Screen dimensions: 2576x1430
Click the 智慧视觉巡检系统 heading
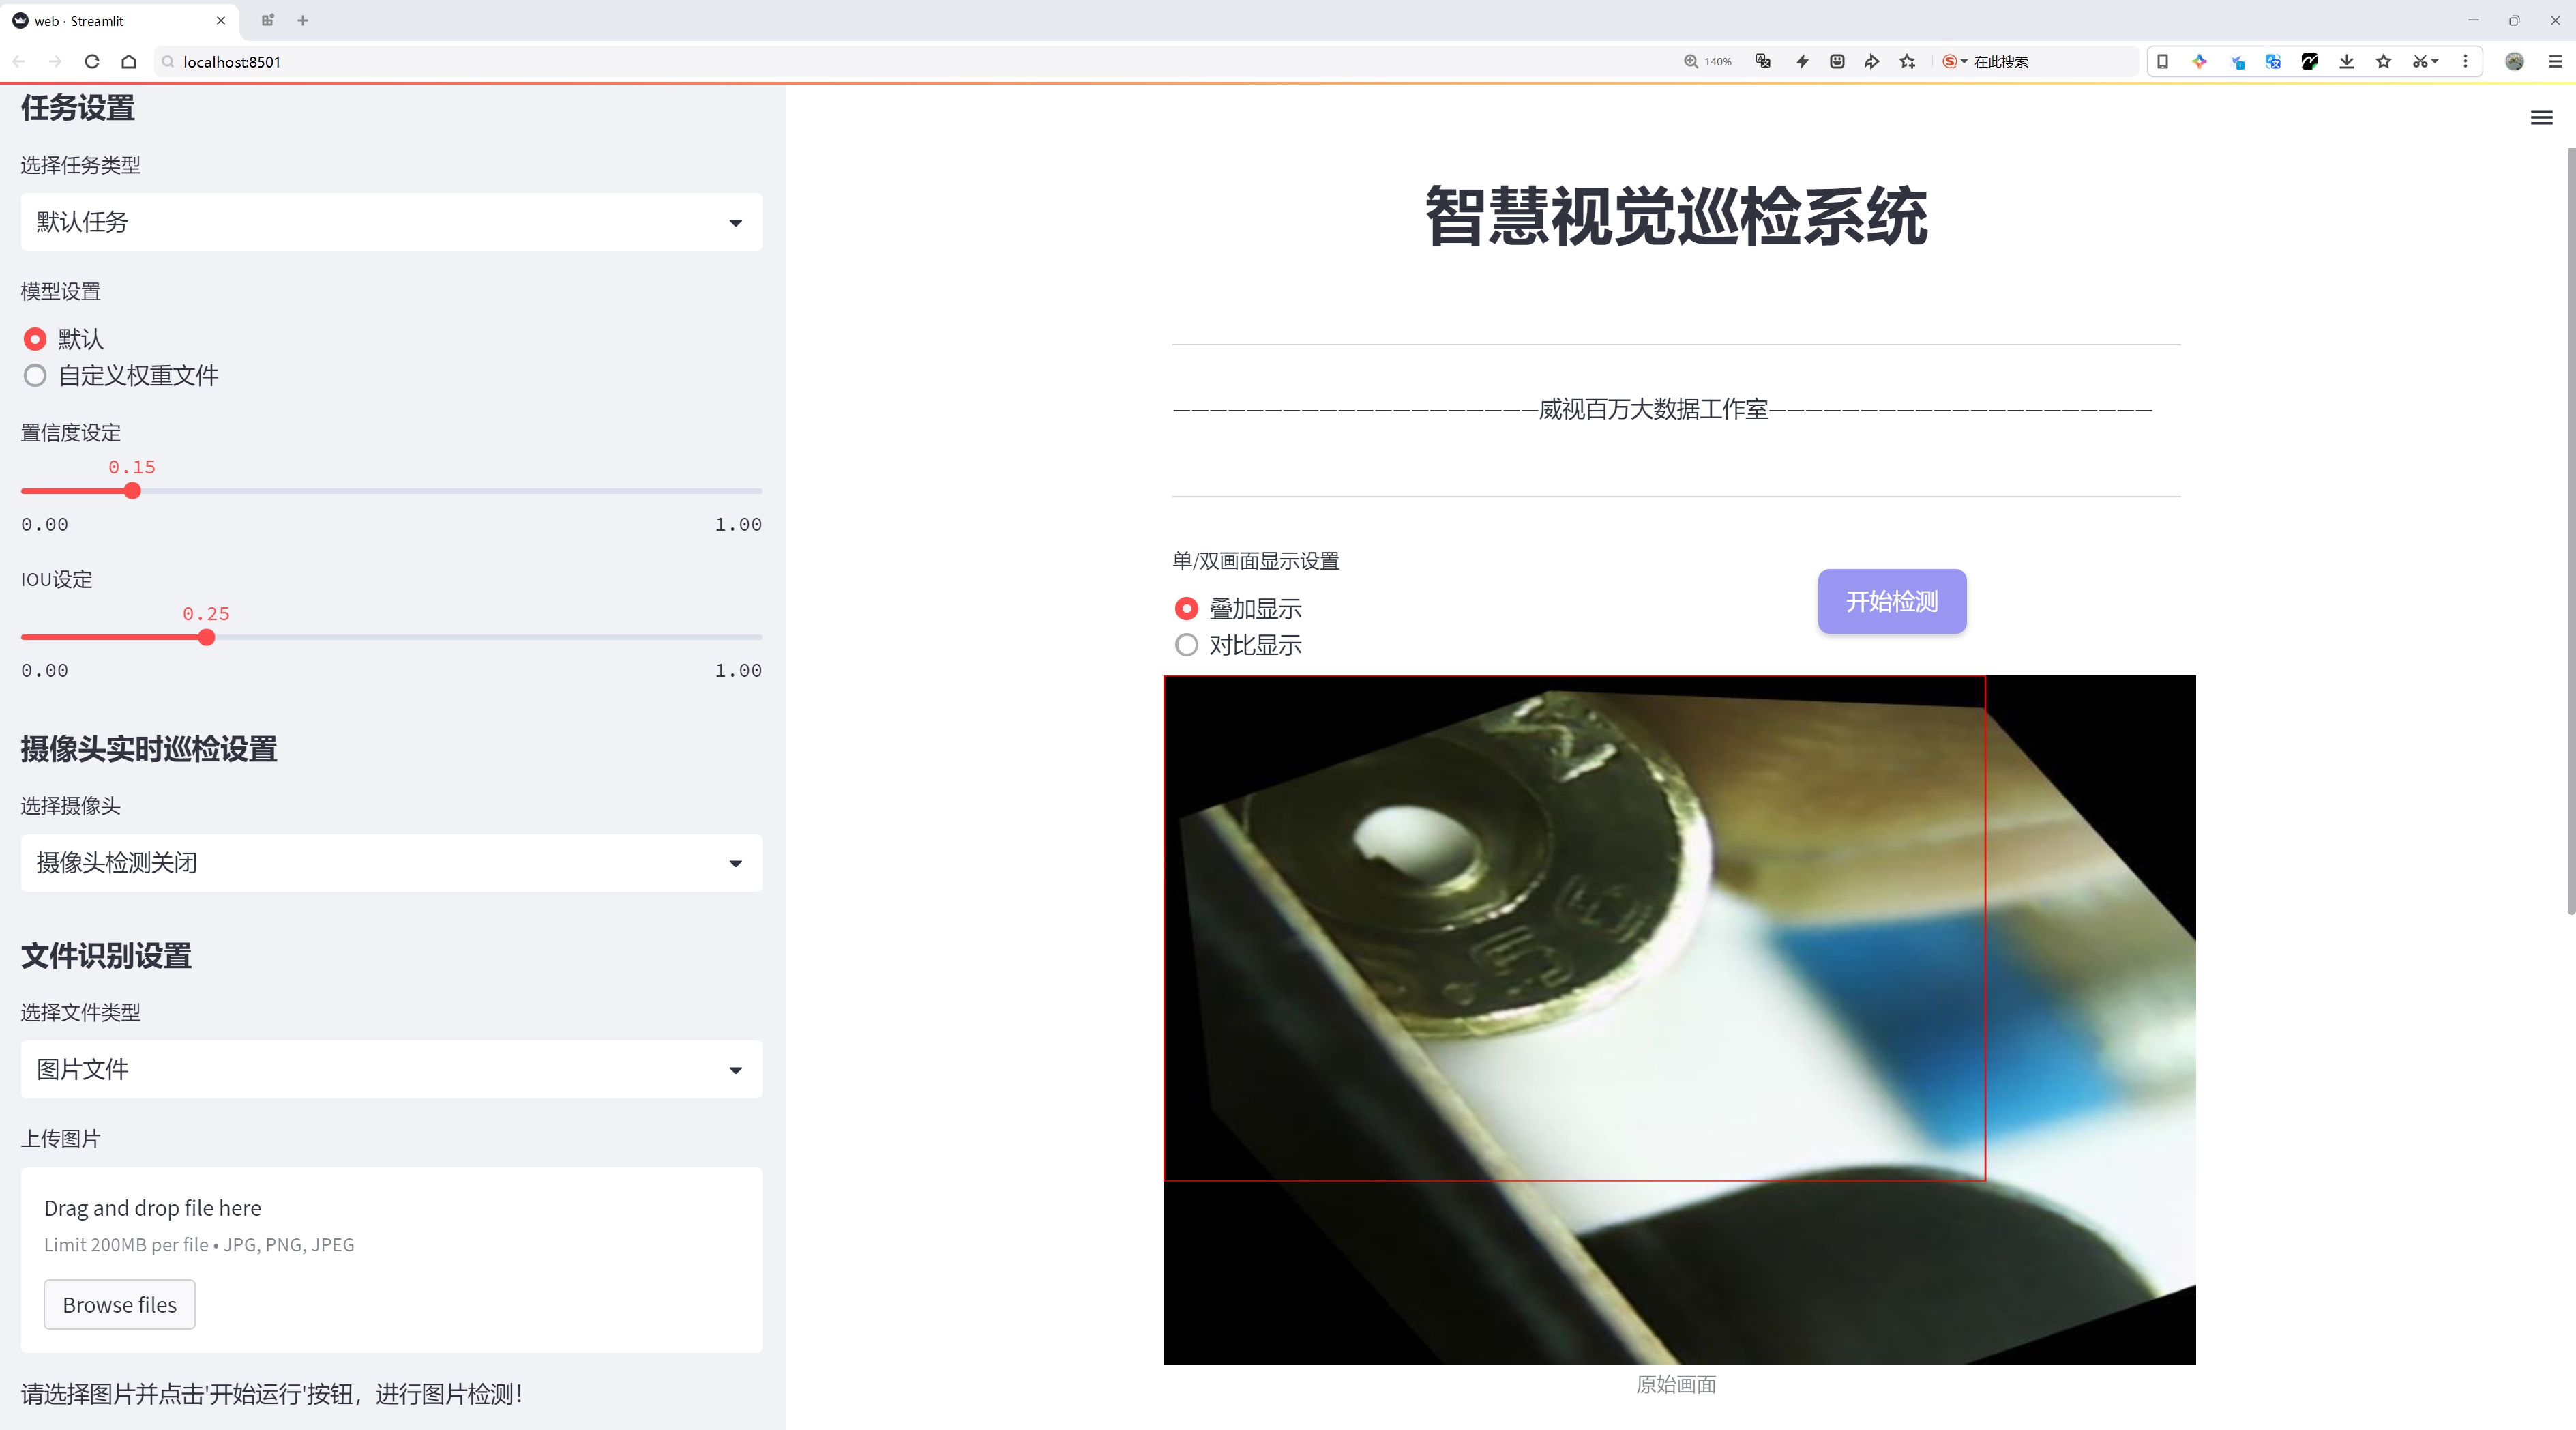1676,216
